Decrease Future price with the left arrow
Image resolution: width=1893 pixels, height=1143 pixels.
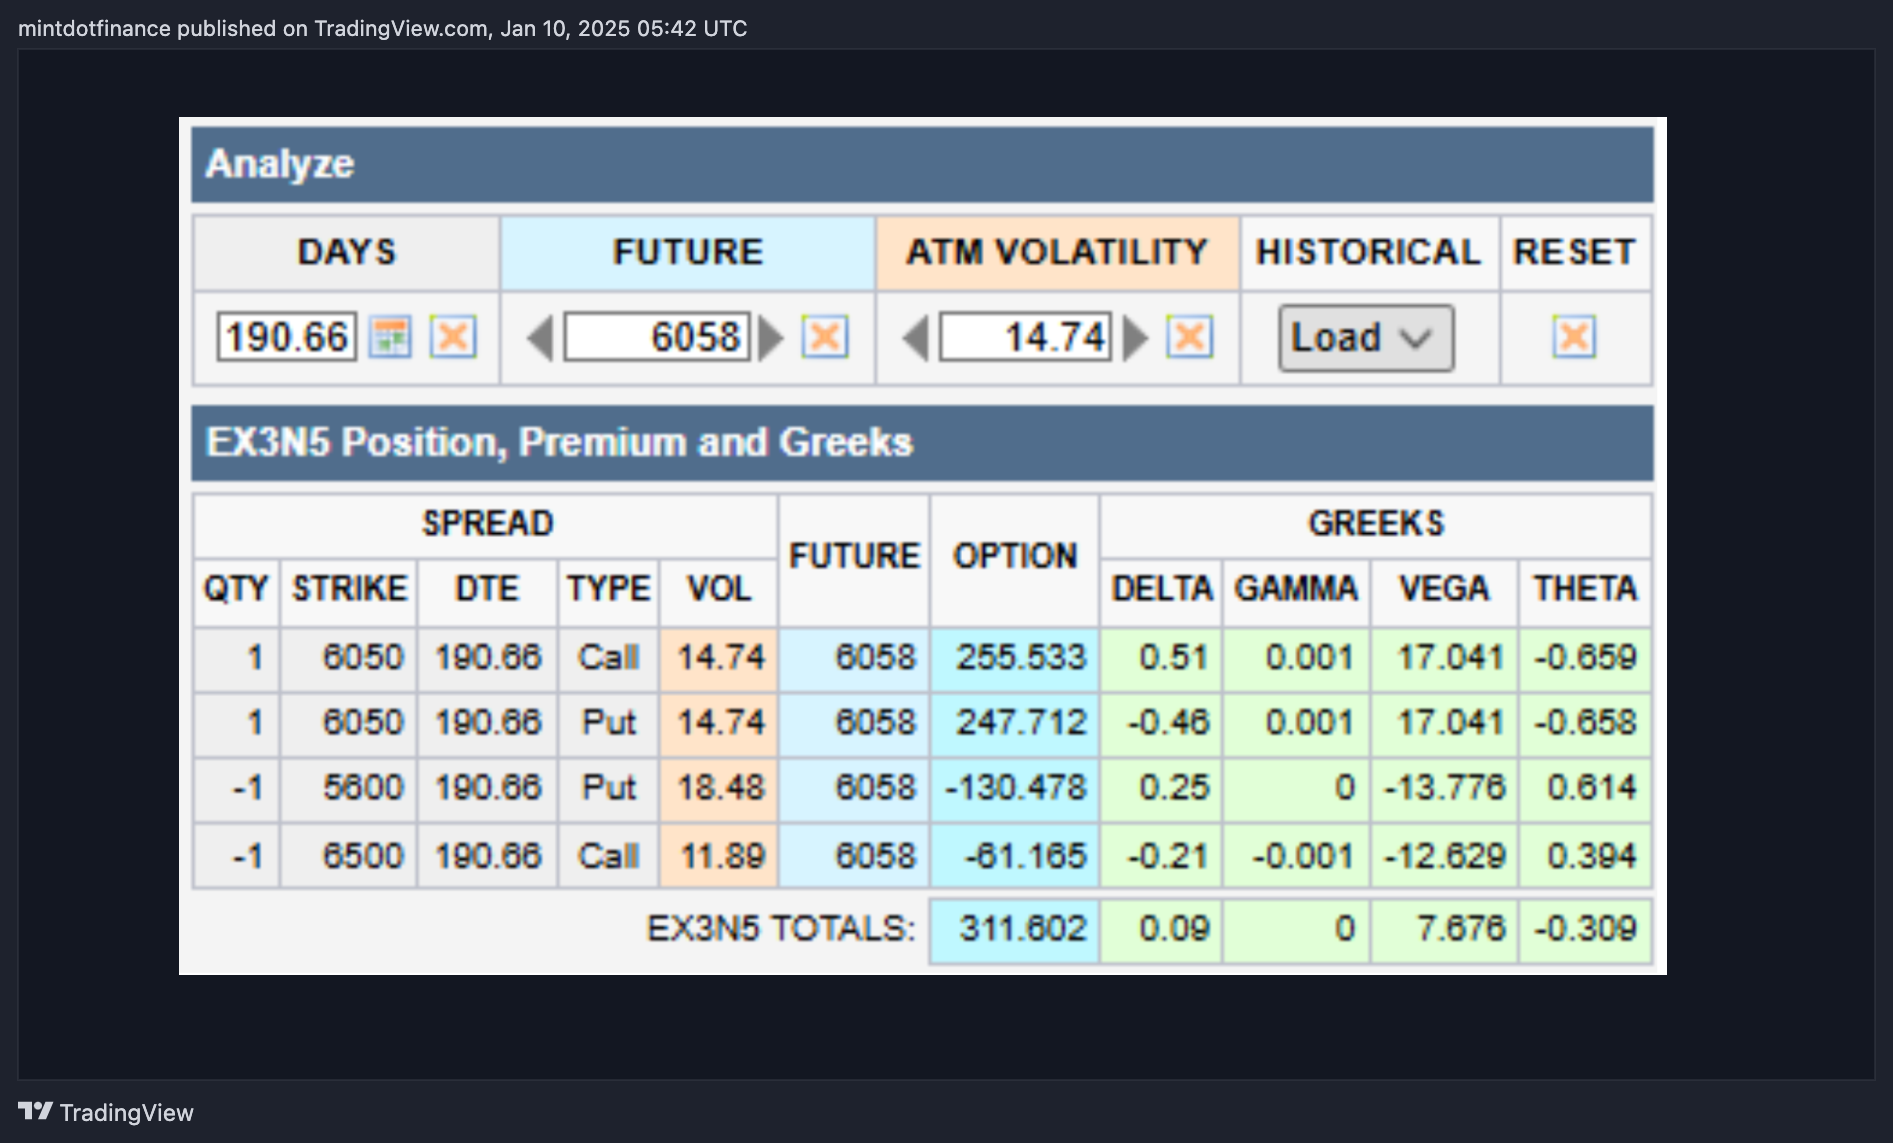[540, 338]
